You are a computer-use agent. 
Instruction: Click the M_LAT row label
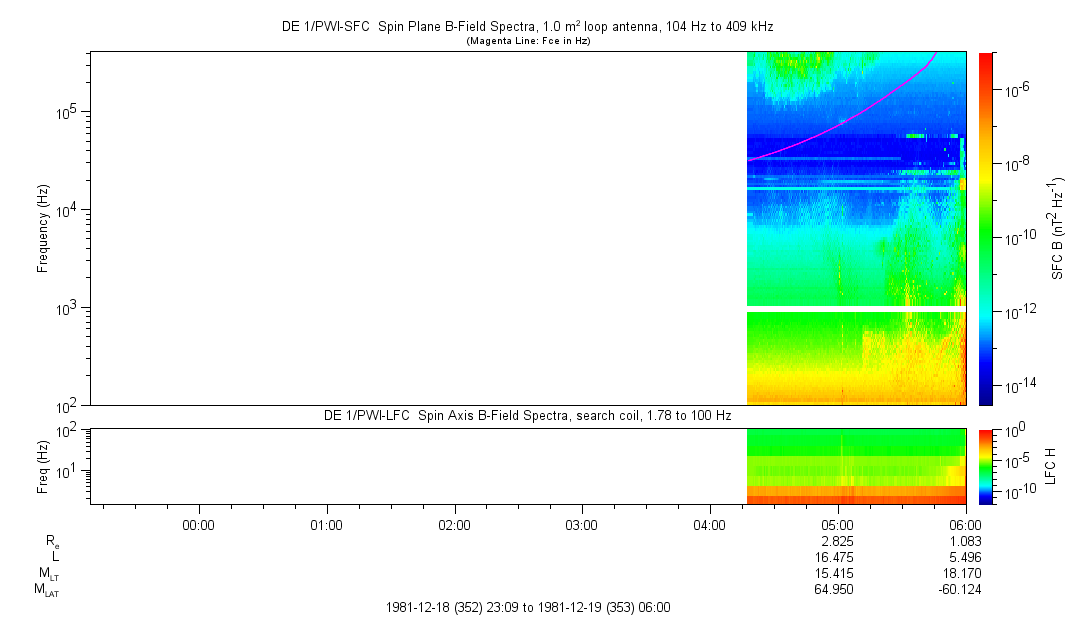(x=46, y=590)
